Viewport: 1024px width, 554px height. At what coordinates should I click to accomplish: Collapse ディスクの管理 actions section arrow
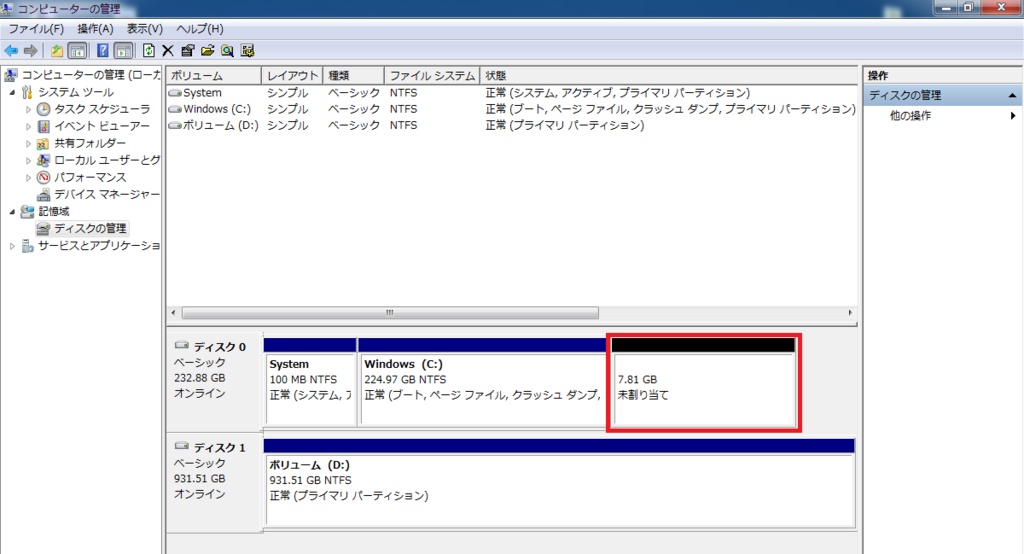1012,95
